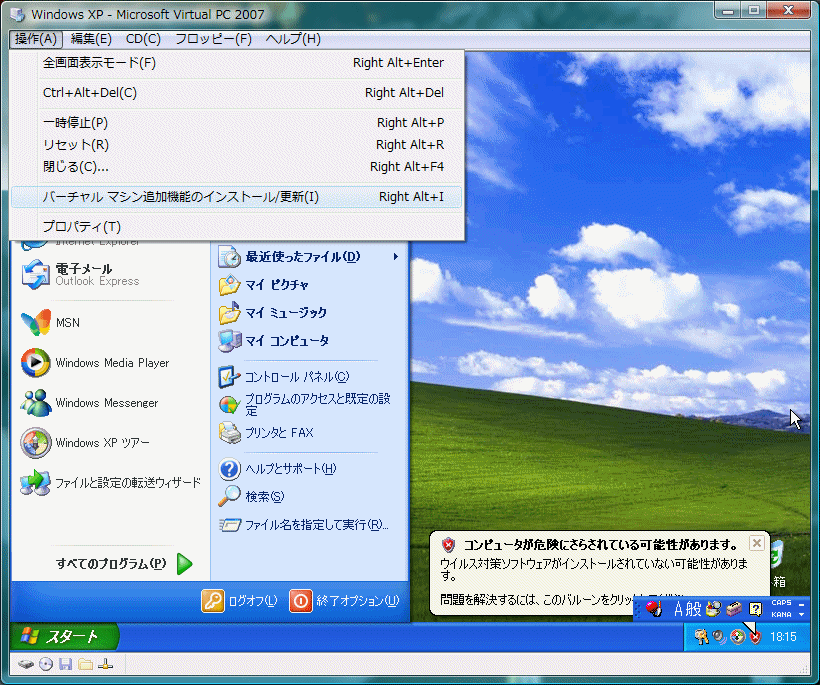The image size is (820, 685).
Task: Click IME conversion mode 般 indicator
Action: pyautogui.click(x=693, y=609)
